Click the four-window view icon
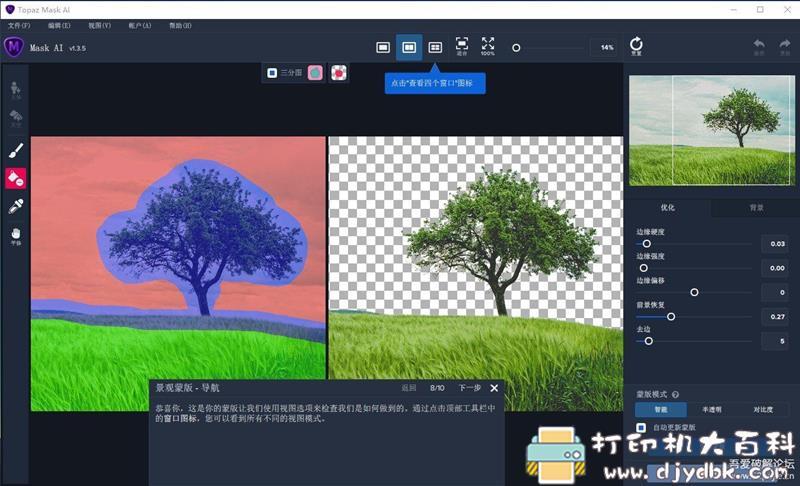This screenshot has height=486, width=800. click(x=435, y=47)
